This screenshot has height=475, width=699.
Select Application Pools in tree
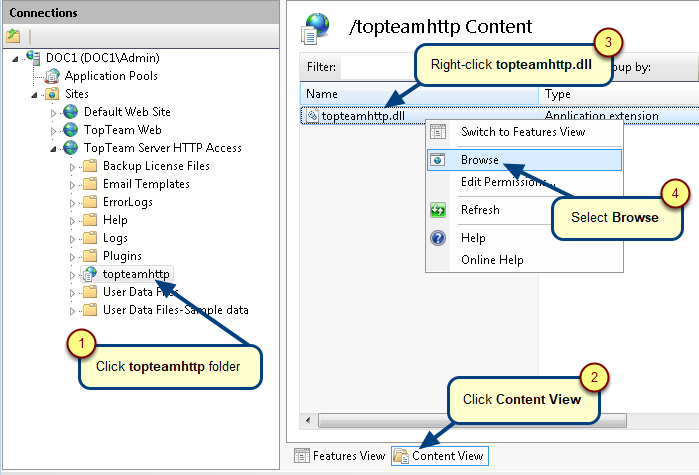point(111,76)
